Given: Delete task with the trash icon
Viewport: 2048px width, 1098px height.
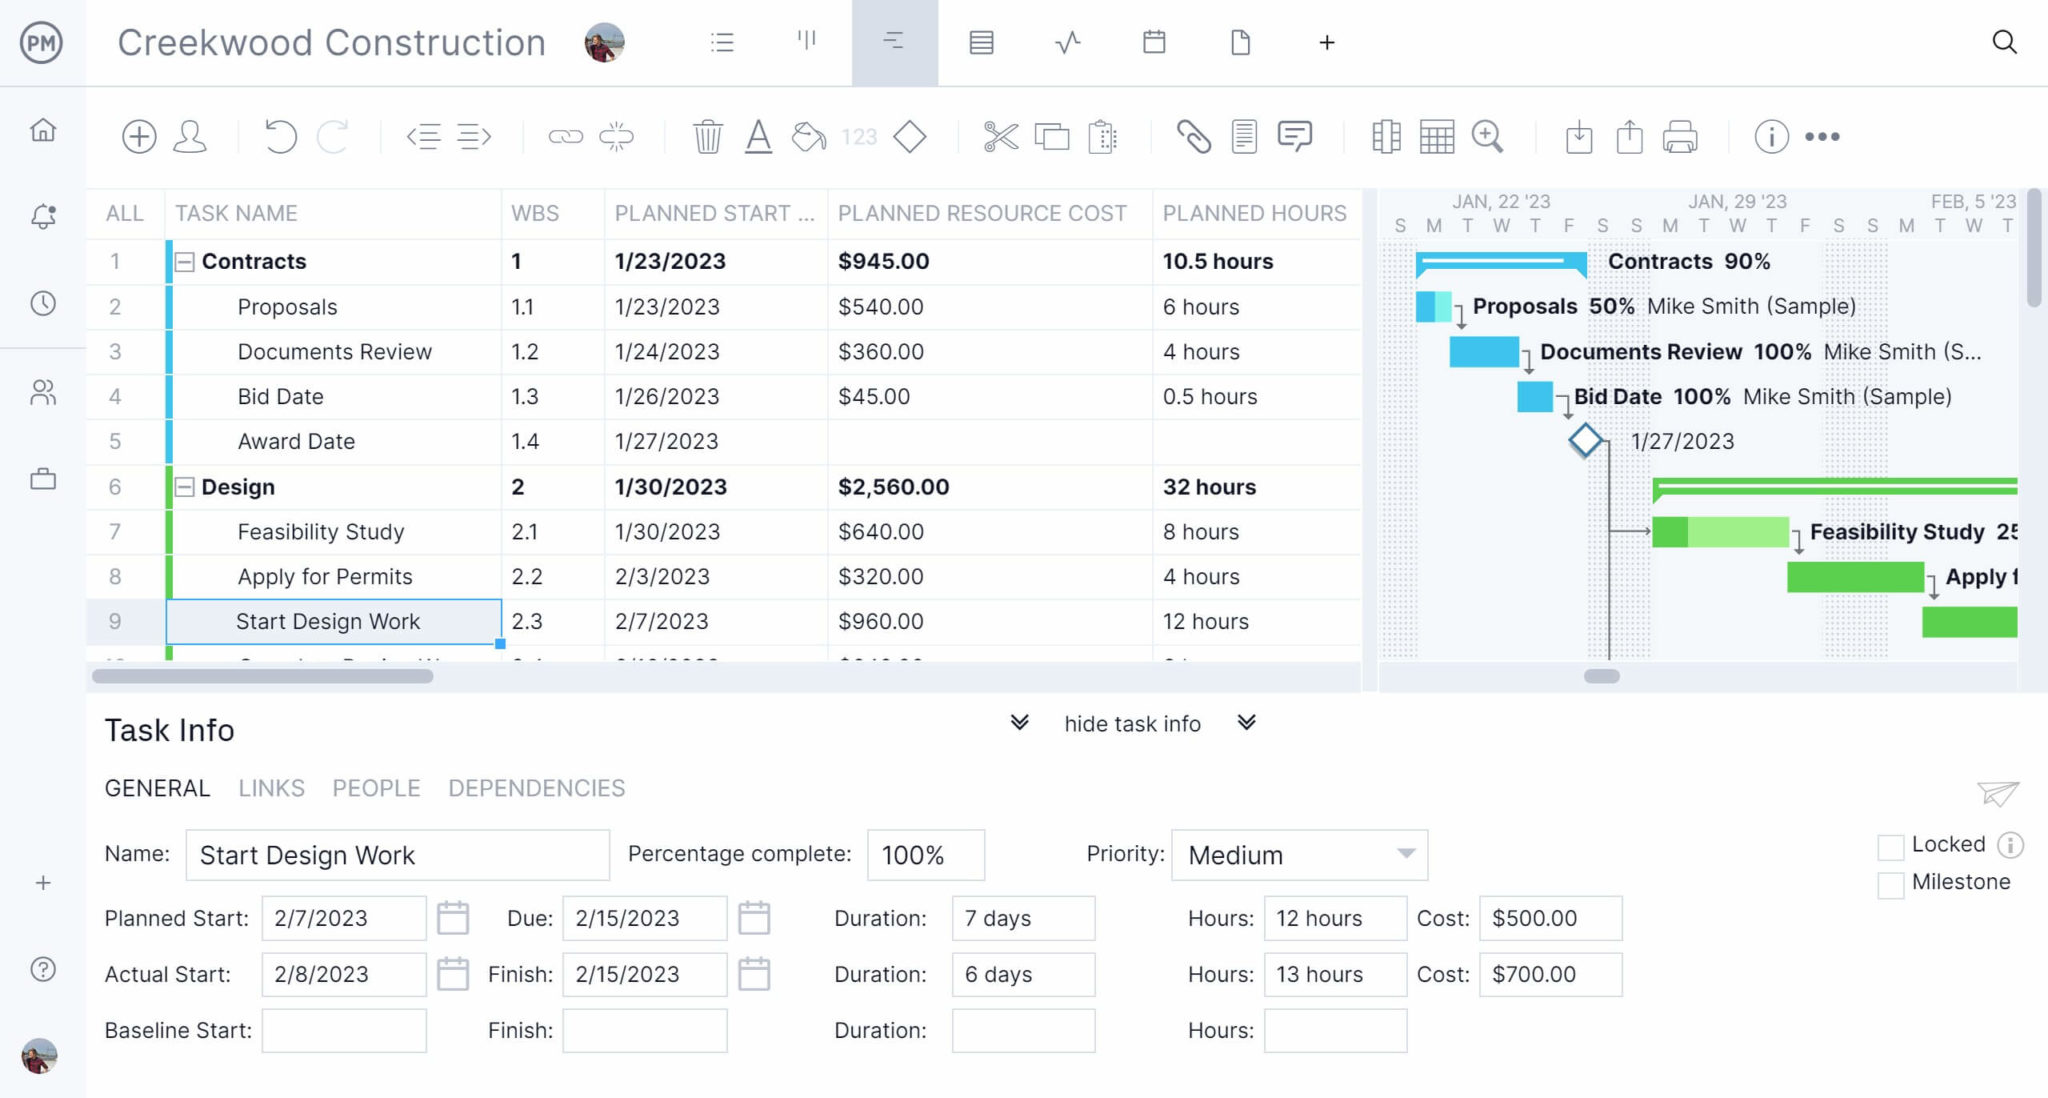Looking at the screenshot, I should [x=708, y=136].
